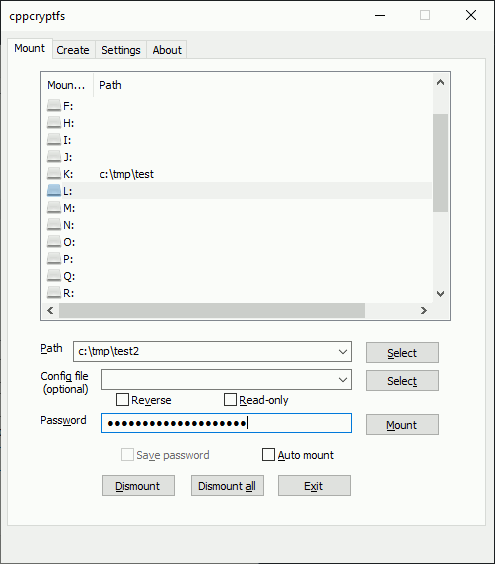This screenshot has width=495, height=564.
Task: Expand the Path combo box dropdown
Action: (x=343, y=351)
